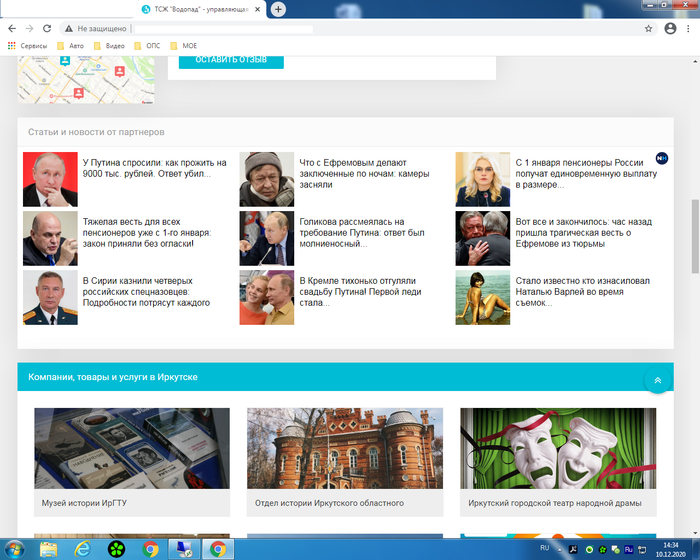The width and height of the screenshot is (700, 560).
Task: Open the Вот все и закончилось article
Action: point(583,233)
